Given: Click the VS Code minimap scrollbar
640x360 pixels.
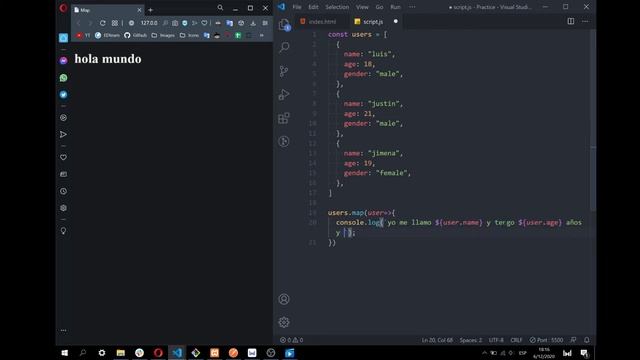Looking at the screenshot, I should click(x=593, y=120).
